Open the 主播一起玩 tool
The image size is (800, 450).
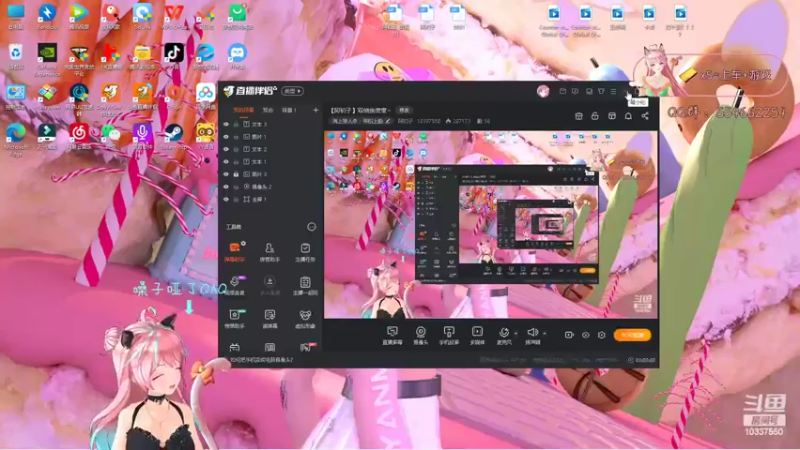(305, 285)
